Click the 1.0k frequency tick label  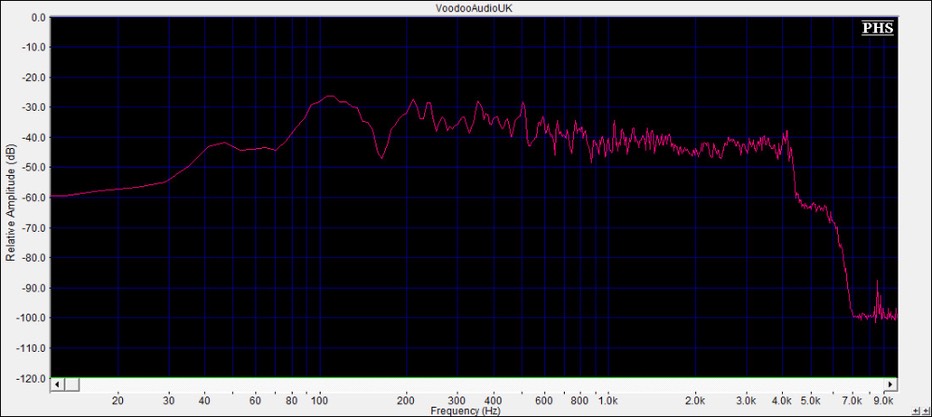click(x=607, y=401)
